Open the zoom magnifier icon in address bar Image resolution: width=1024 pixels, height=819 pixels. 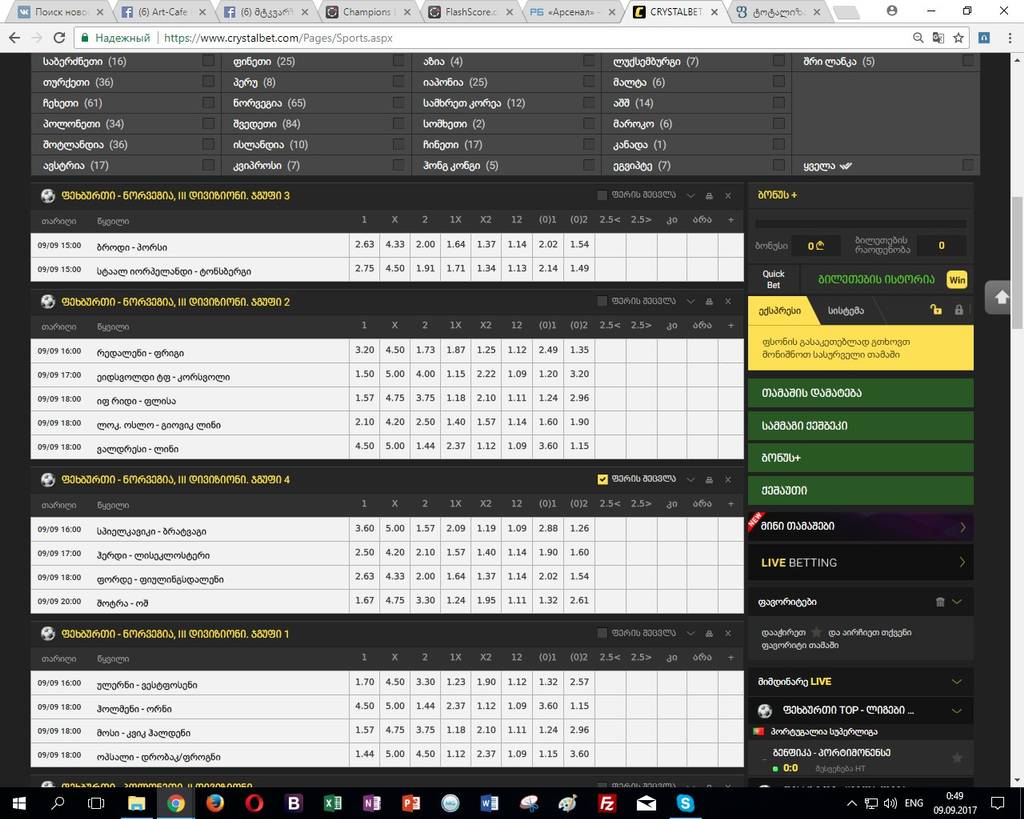pos(918,38)
